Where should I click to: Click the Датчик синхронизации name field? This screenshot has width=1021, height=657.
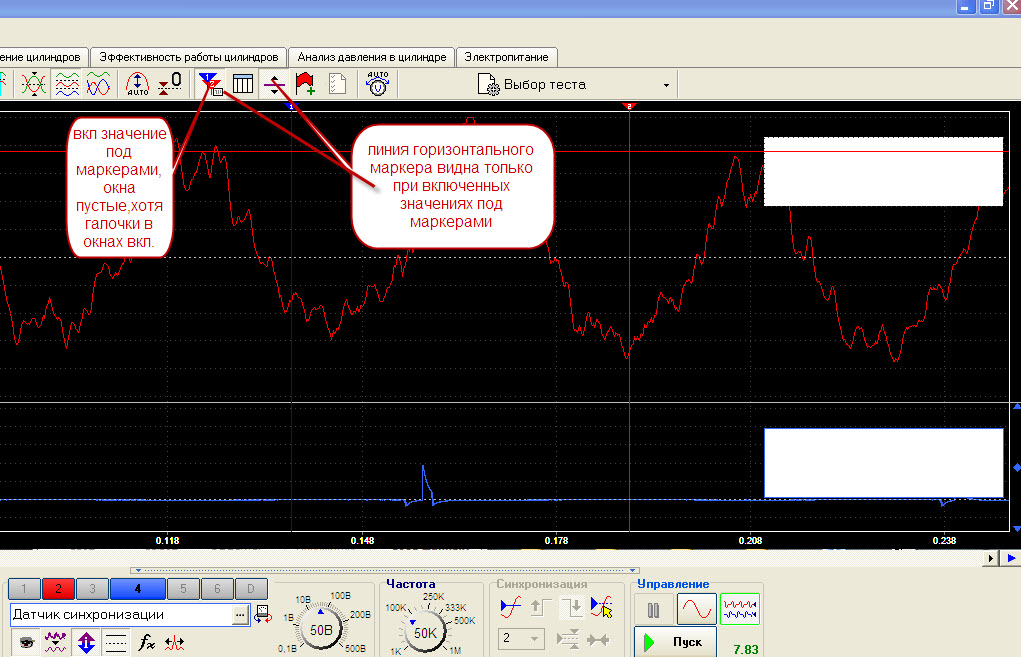(121, 615)
